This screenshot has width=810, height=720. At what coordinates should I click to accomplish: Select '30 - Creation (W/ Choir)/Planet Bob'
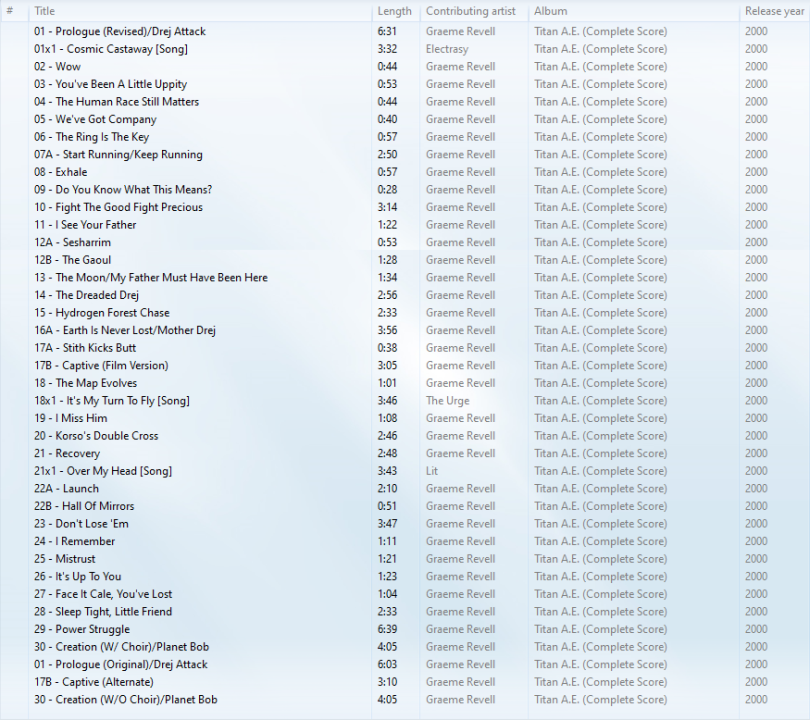coord(121,646)
